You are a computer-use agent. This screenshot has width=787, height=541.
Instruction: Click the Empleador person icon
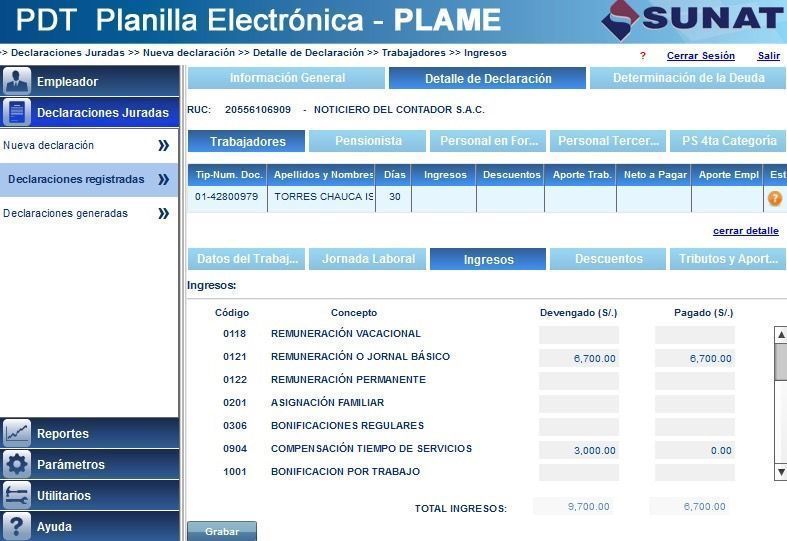(17, 81)
